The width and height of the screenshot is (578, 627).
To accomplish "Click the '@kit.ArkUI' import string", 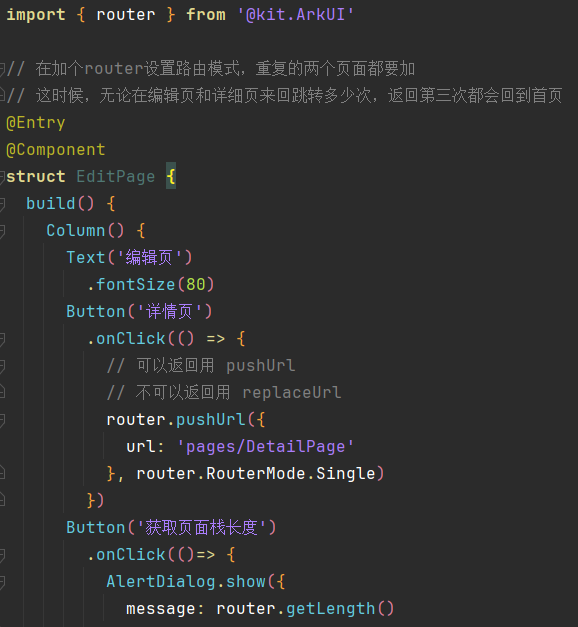I will pos(296,15).
